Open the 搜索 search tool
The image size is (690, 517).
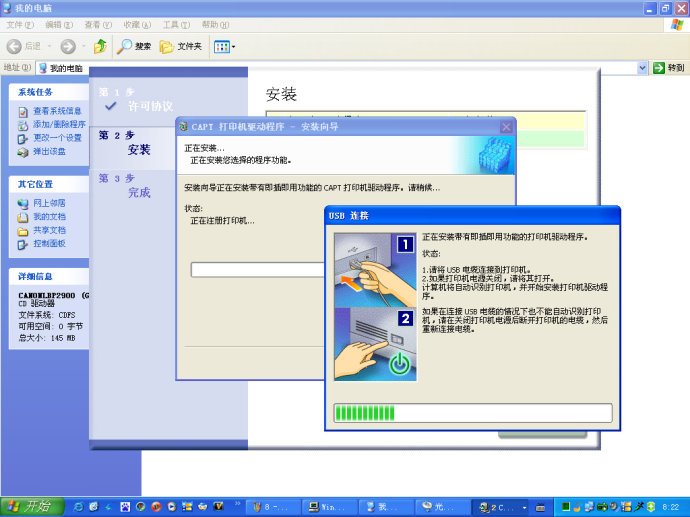(135, 46)
